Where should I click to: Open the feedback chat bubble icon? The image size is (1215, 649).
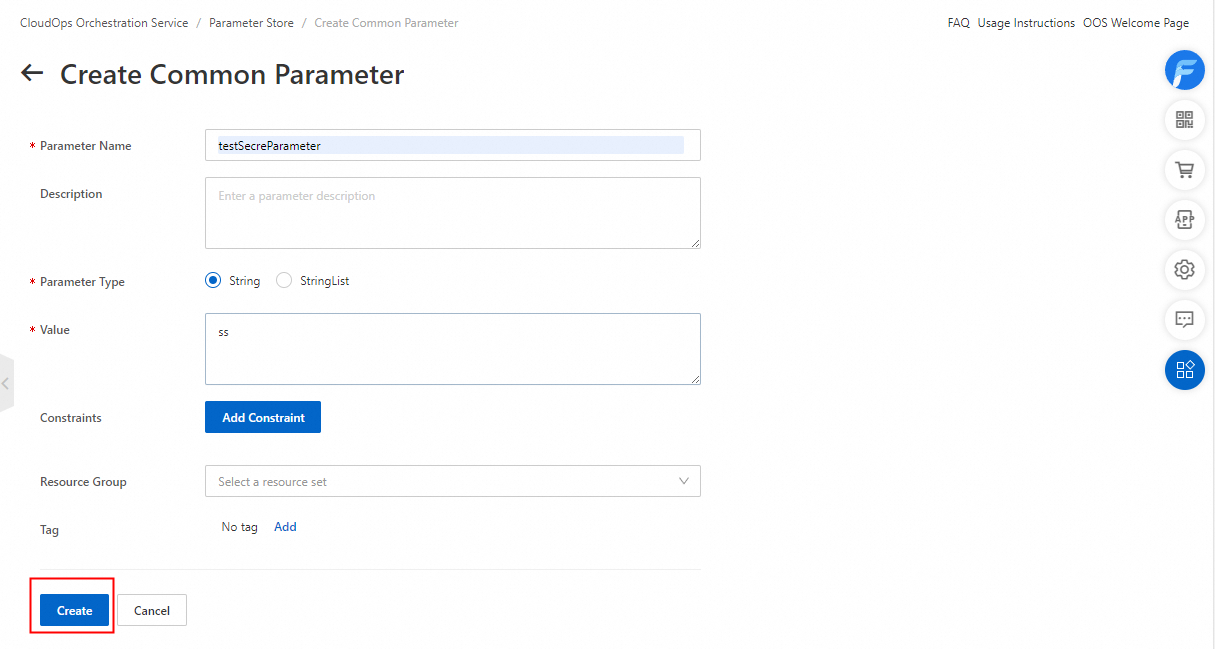pos(1185,319)
